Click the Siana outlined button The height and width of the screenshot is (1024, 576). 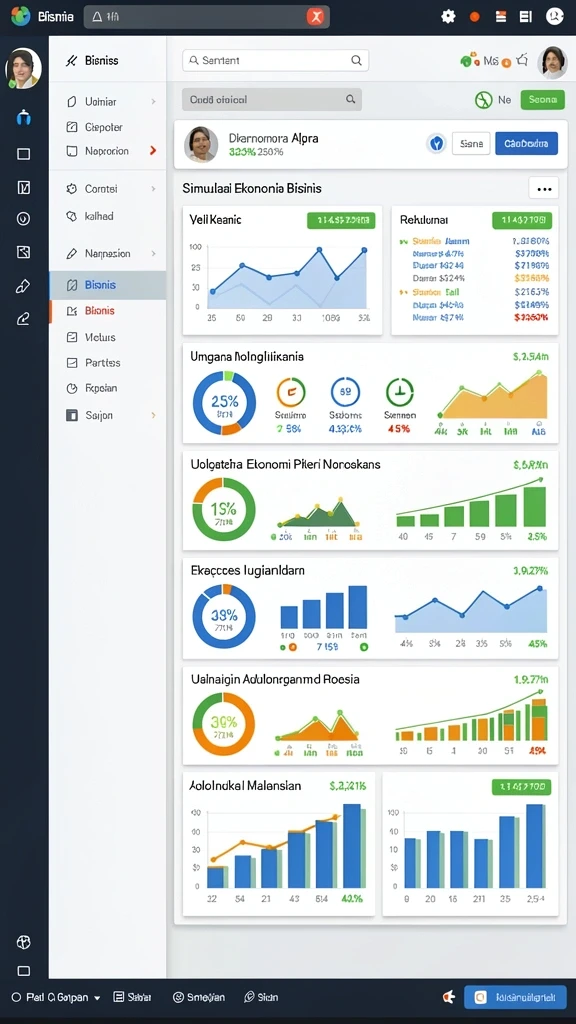pyautogui.click(x=471, y=143)
